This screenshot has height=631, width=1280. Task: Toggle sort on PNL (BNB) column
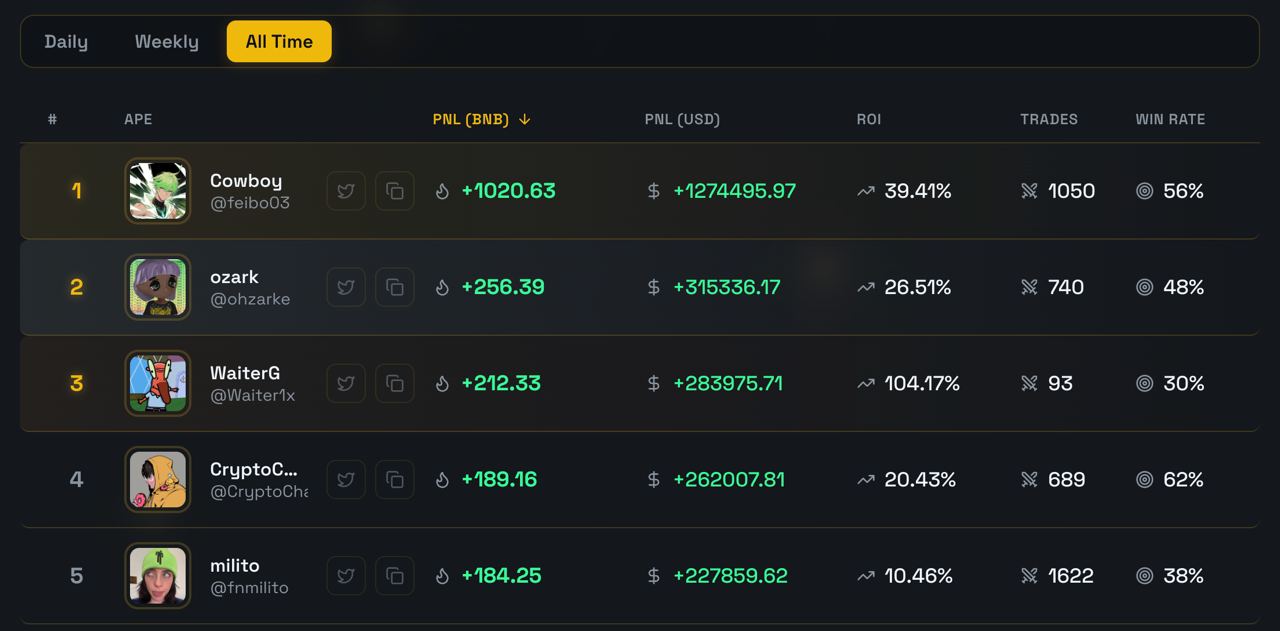481,119
